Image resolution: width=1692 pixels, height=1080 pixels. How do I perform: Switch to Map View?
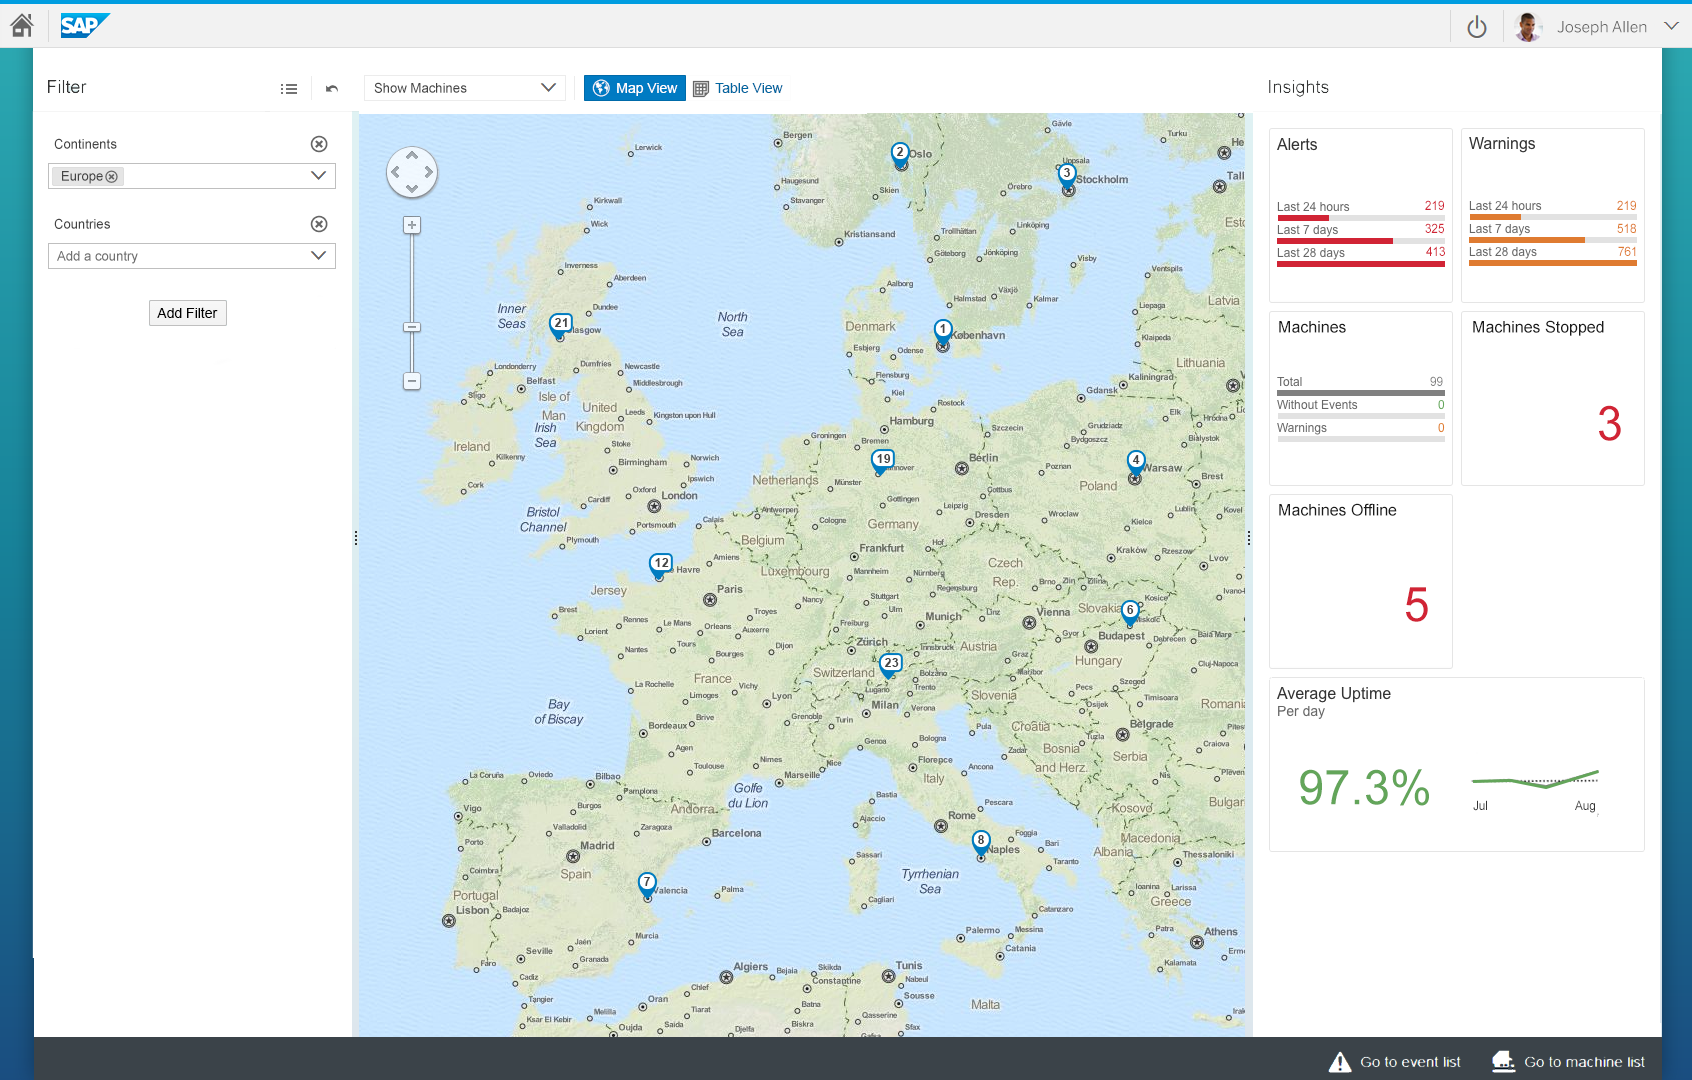click(635, 88)
